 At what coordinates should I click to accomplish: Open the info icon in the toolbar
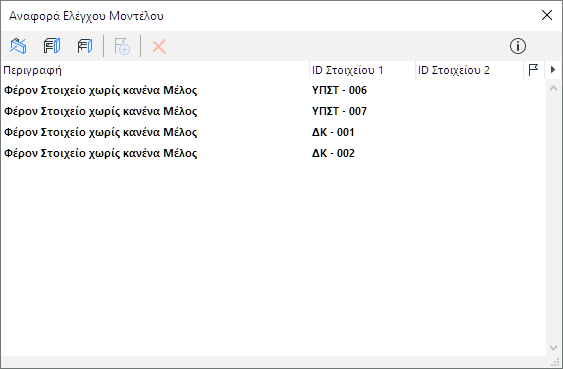(517, 46)
